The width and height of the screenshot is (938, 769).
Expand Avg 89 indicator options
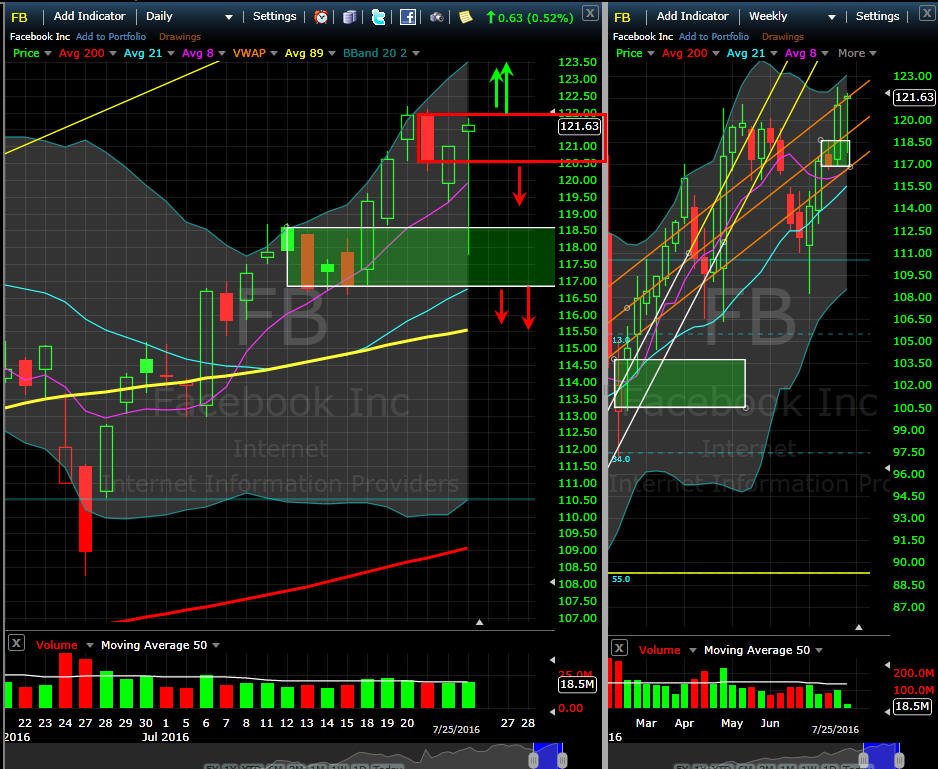coord(332,53)
